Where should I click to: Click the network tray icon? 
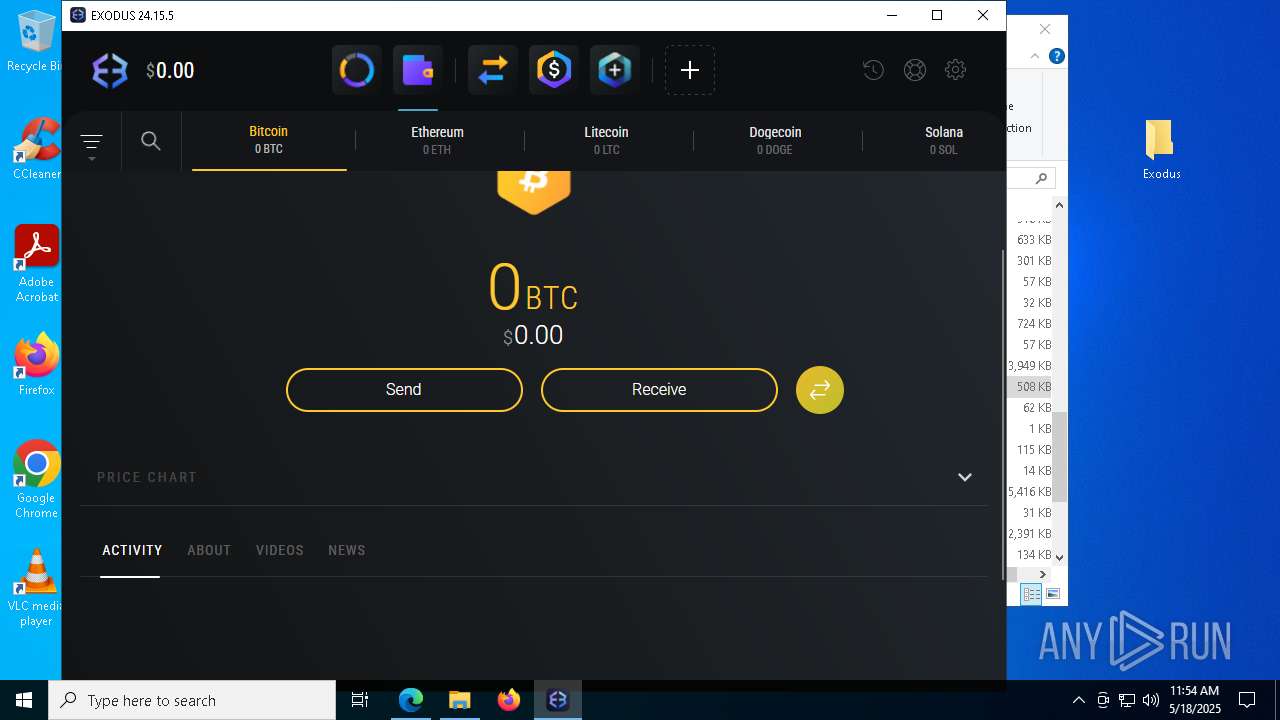[1126, 700]
